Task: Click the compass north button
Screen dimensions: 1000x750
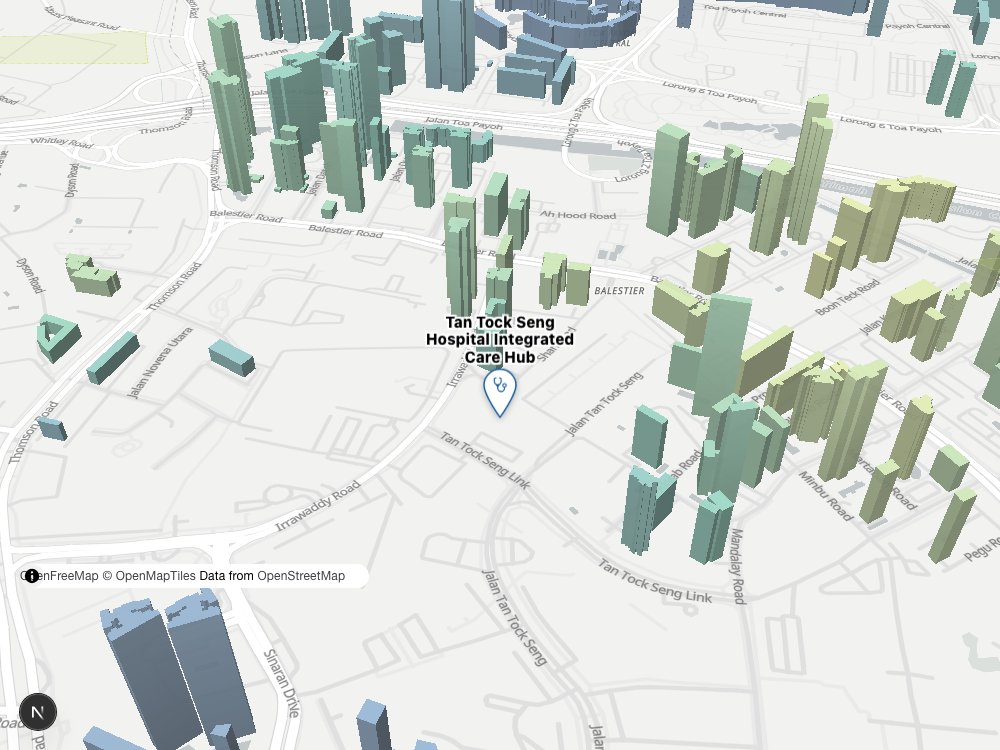Action: pyautogui.click(x=38, y=712)
